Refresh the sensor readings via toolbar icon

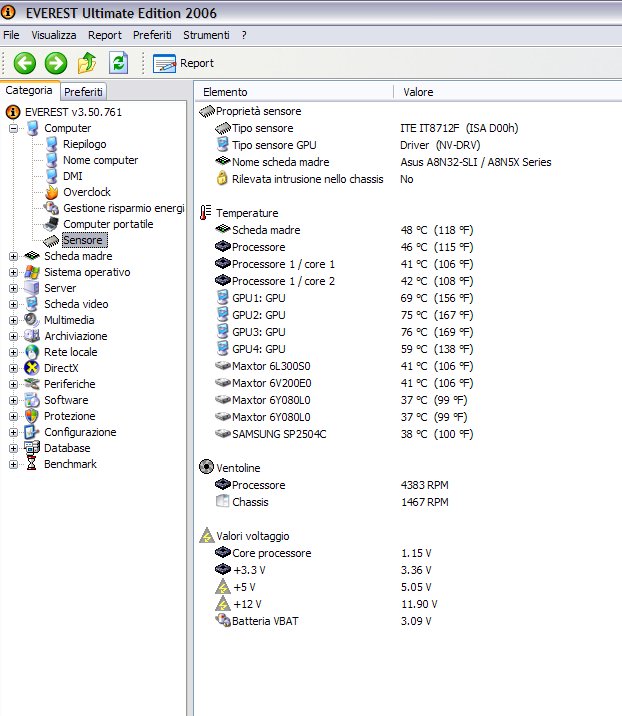point(118,63)
